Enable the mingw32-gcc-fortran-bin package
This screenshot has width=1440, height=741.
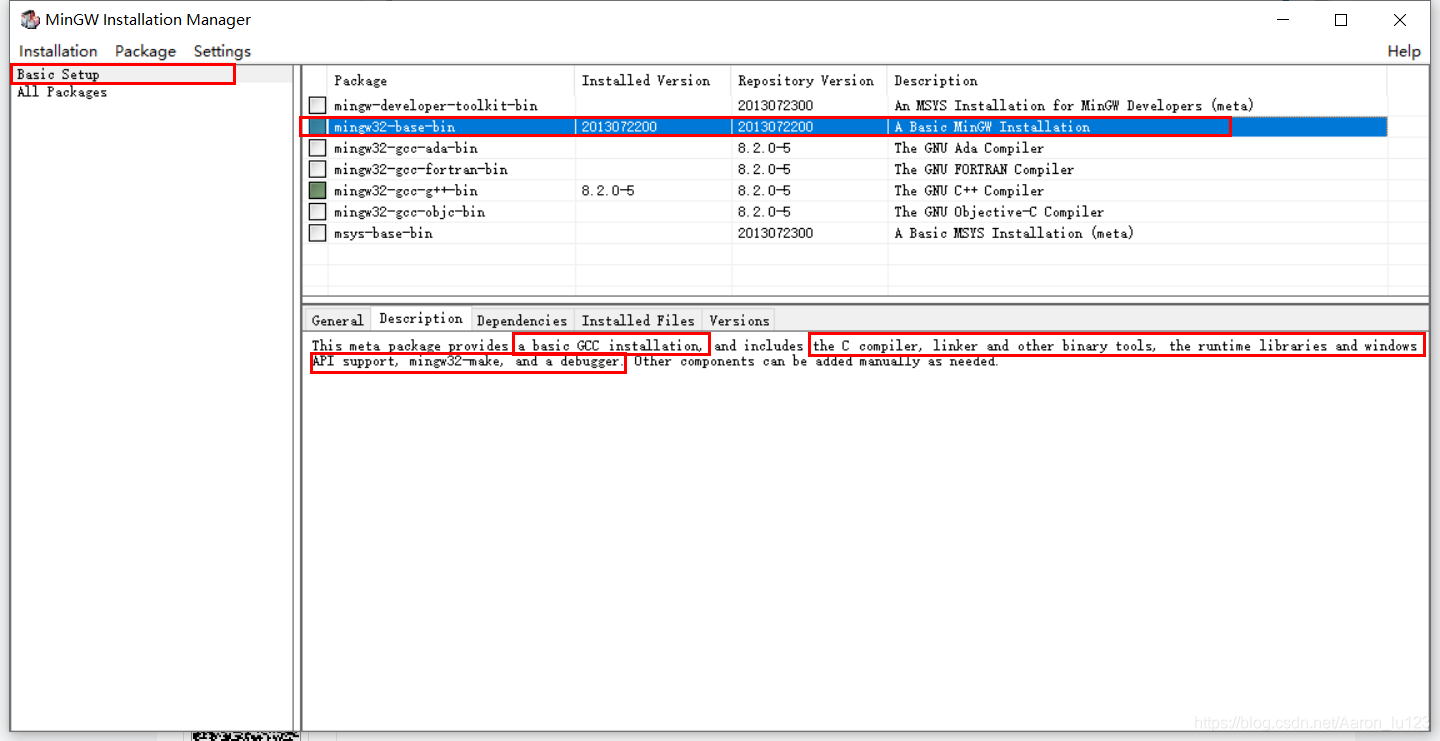[x=317, y=169]
